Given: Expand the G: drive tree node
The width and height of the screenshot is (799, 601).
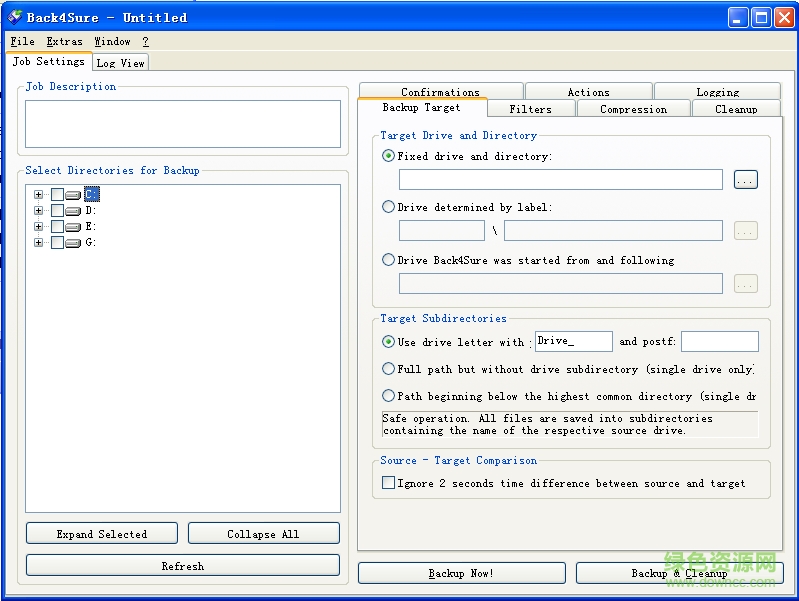Looking at the screenshot, I should coord(39,243).
